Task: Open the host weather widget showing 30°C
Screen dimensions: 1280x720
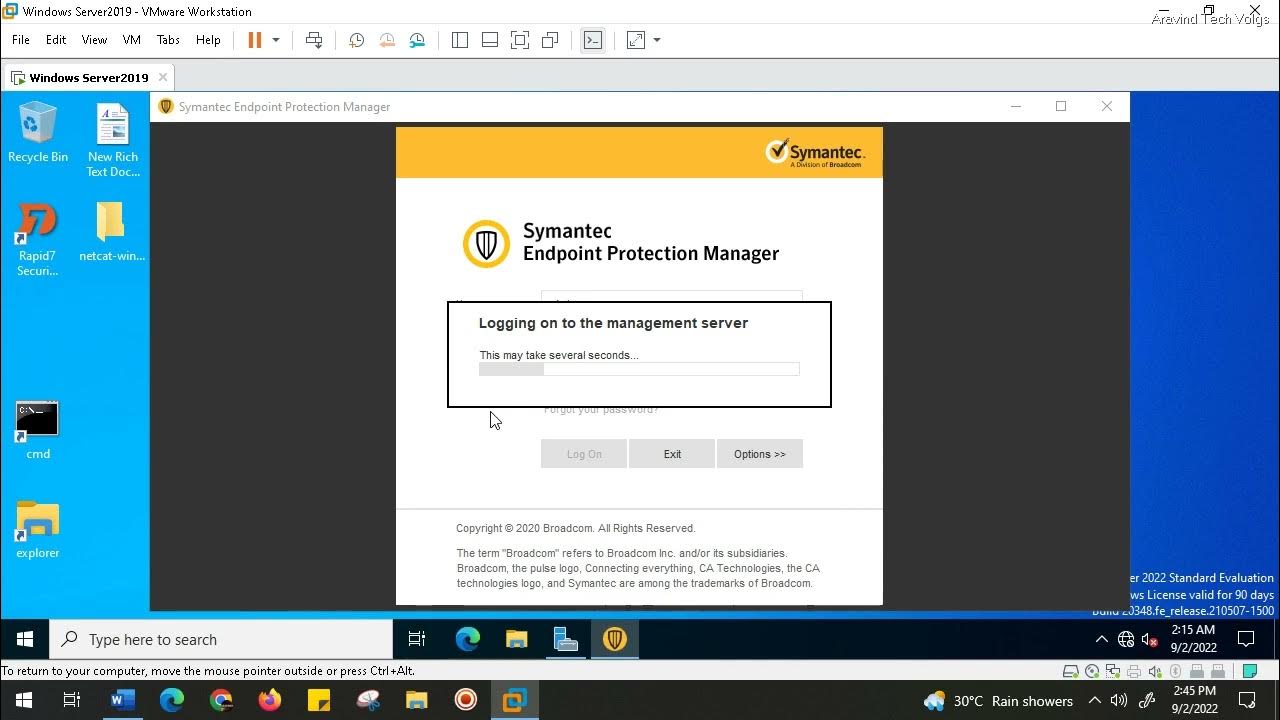Action: pyautogui.click(x=999, y=700)
